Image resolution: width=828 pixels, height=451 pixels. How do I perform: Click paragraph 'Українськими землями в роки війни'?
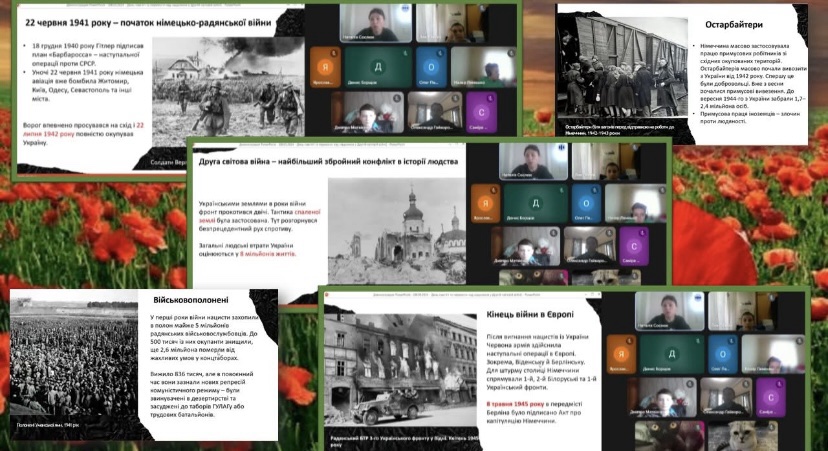259,216
